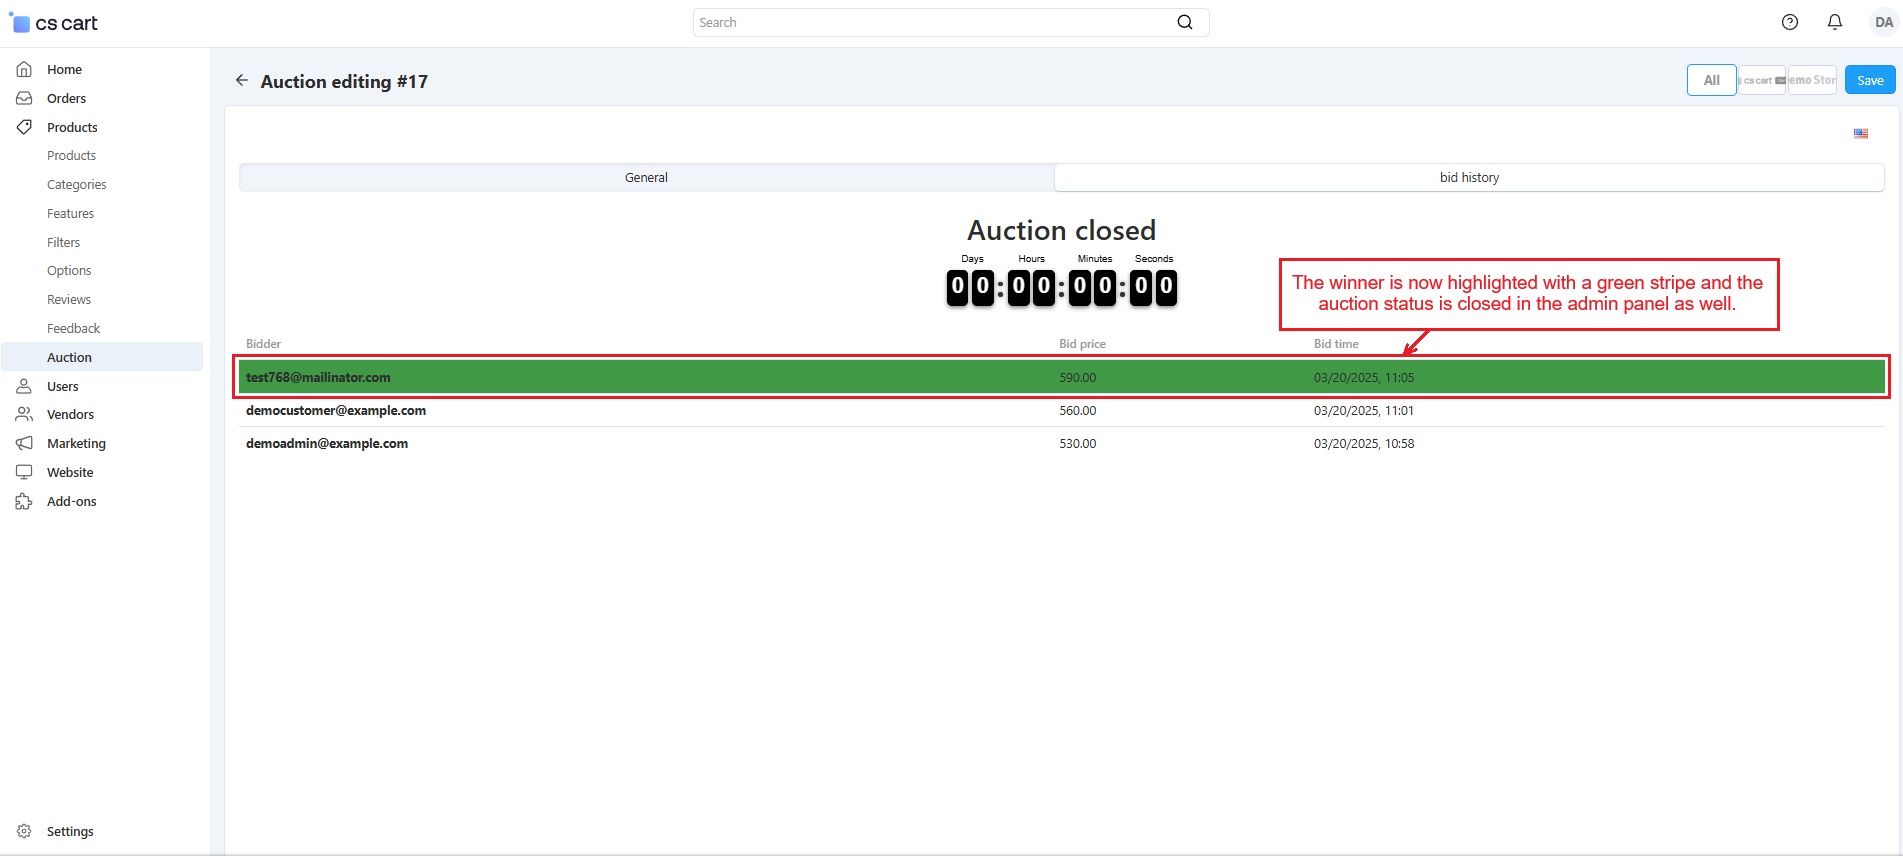Open the help question mark icon
The height and width of the screenshot is (856, 1903).
1790,22
